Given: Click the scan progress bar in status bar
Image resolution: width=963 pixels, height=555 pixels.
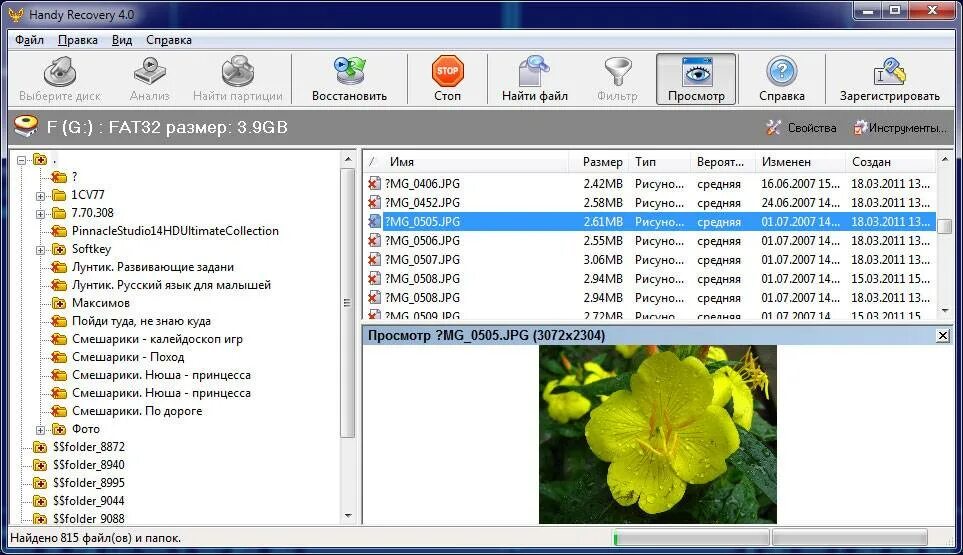Looking at the screenshot, I should [x=690, y=538].
